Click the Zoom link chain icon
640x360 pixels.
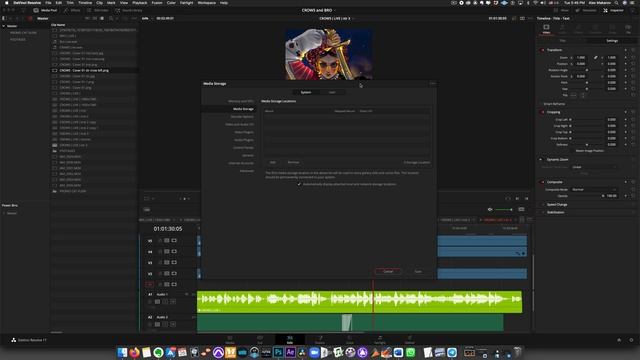point(596,58)
